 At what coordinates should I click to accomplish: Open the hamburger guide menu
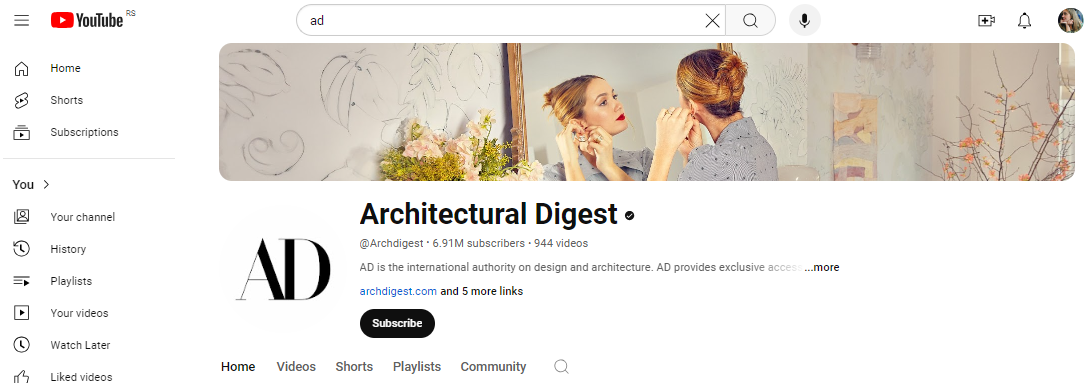pyautogui.click(x=22, y=20)
